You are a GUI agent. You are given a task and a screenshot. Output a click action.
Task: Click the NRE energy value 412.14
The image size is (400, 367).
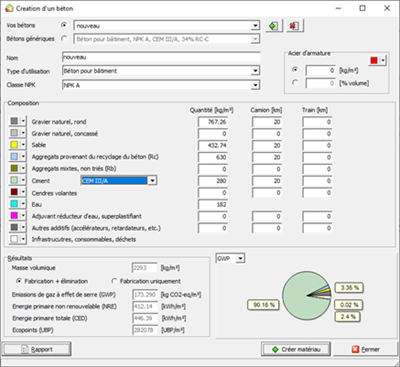[x=145, y=307]
